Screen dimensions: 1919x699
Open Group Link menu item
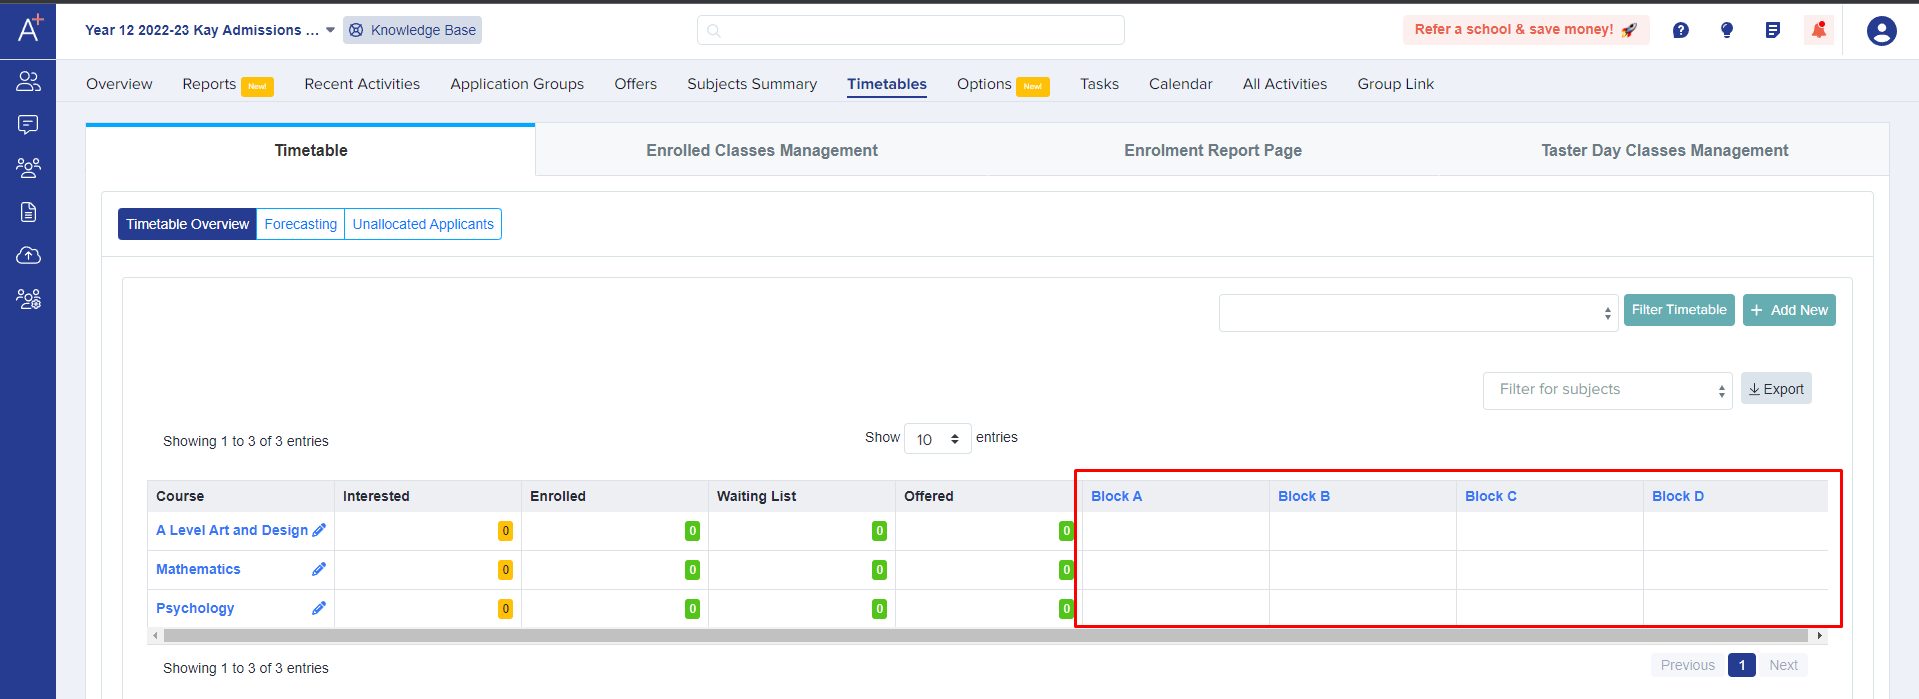click(1395, 84)
